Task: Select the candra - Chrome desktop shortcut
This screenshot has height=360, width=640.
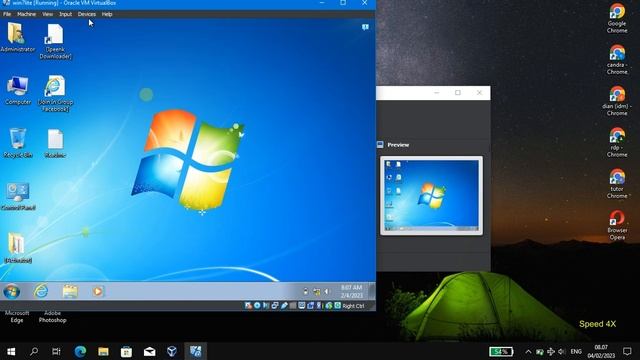Action: 617,60
